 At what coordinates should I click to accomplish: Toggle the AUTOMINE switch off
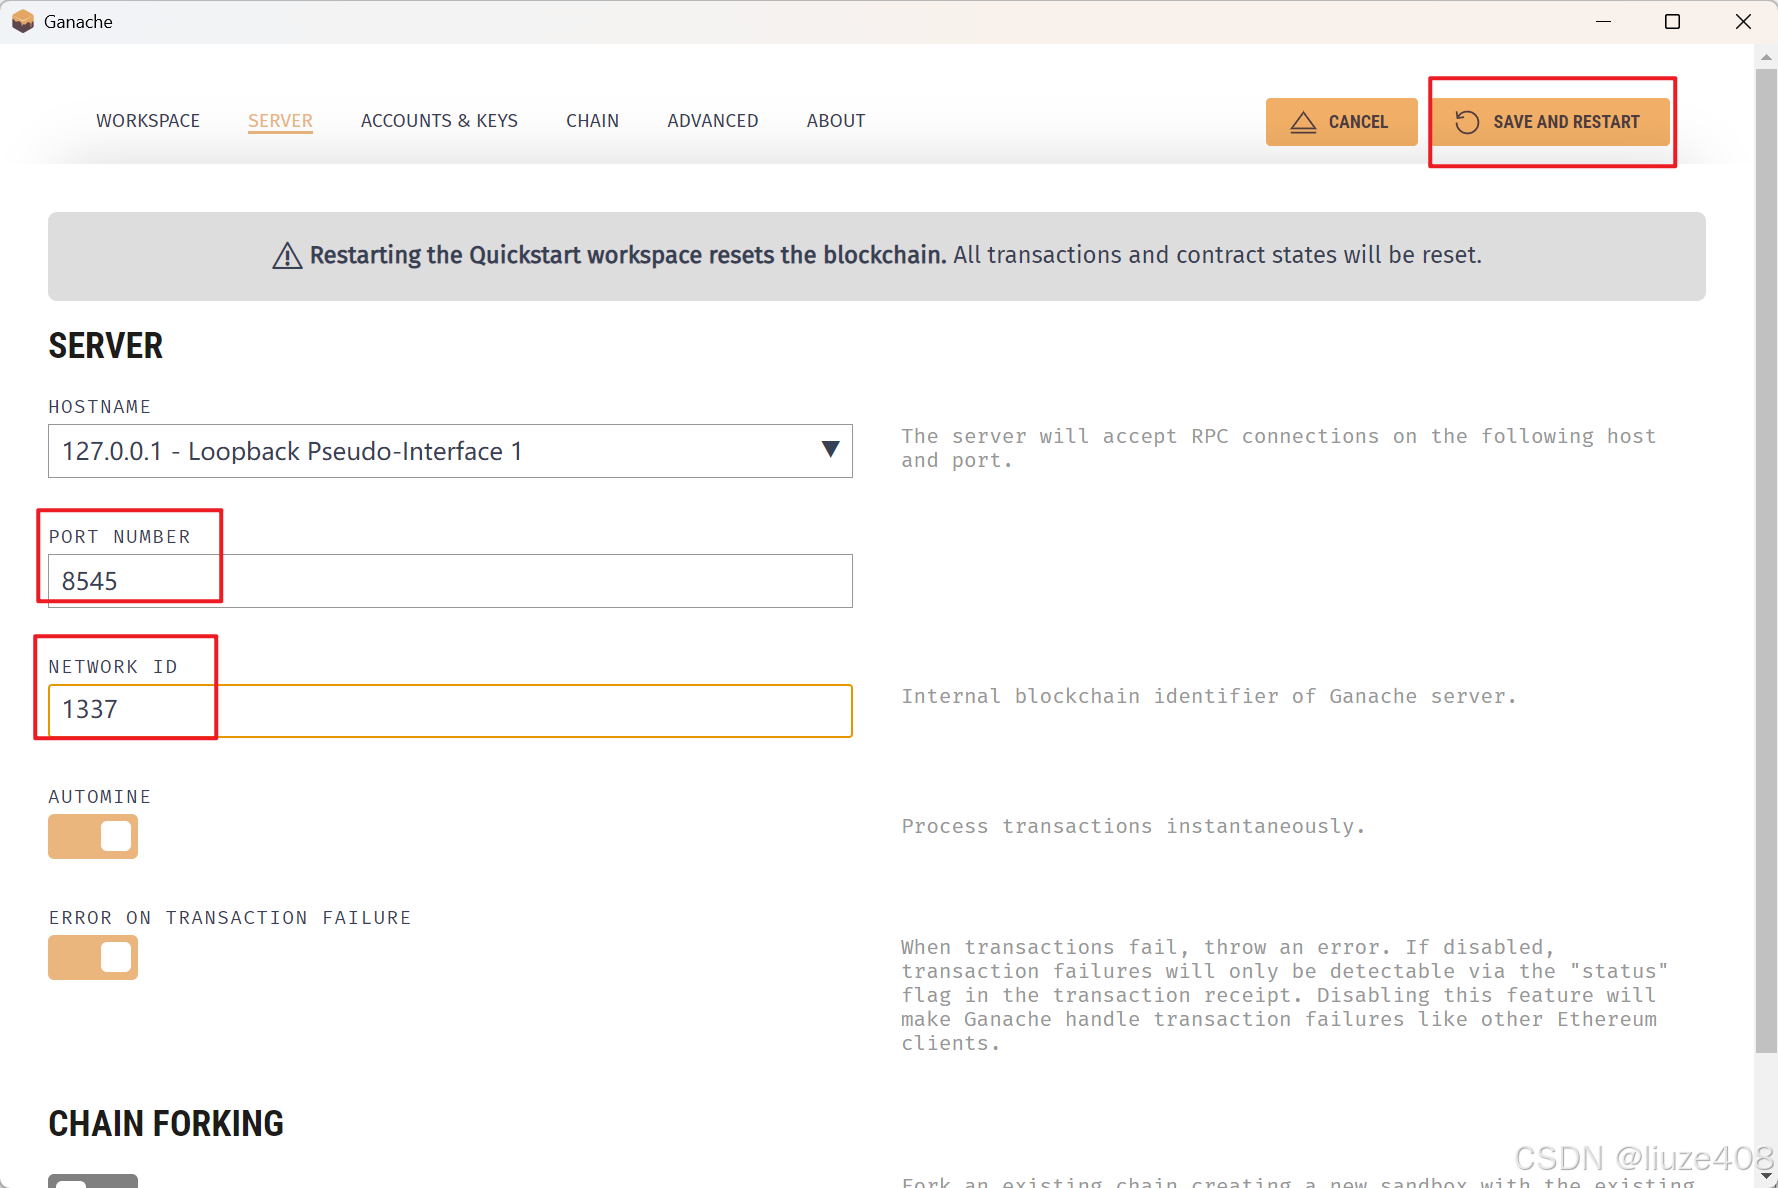point(93,837)
